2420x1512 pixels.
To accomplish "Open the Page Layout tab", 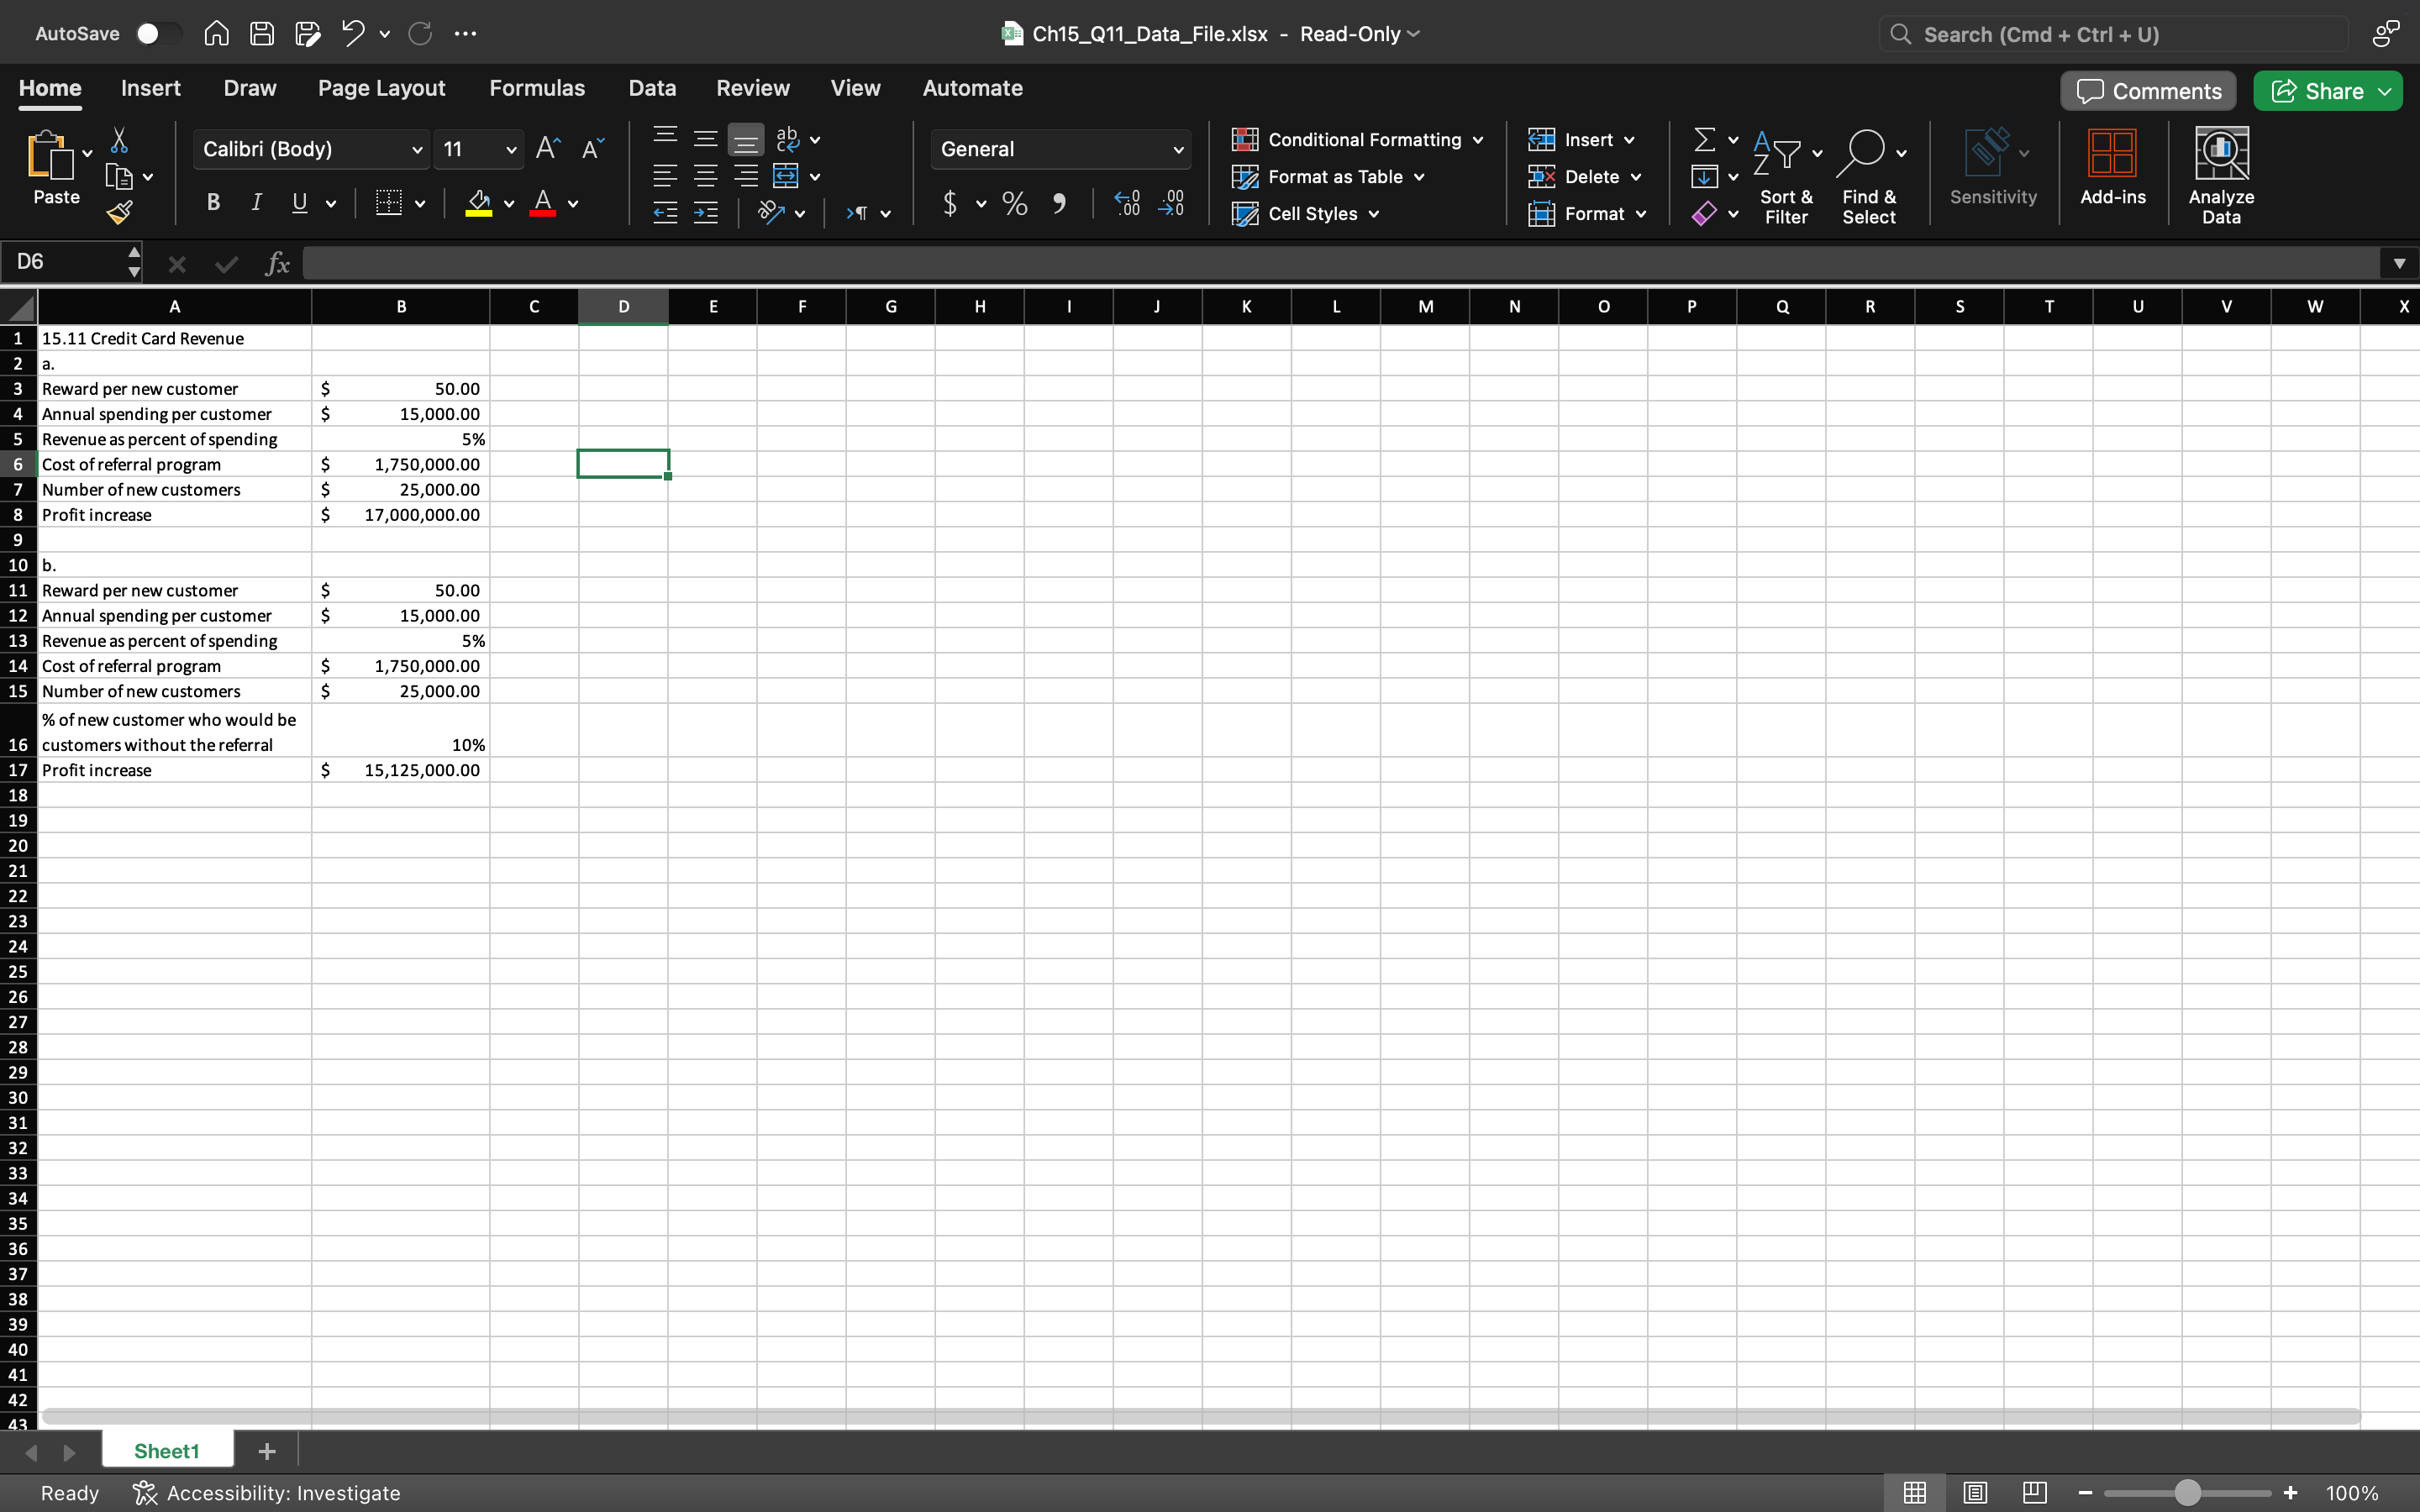I will coord(380,88).
